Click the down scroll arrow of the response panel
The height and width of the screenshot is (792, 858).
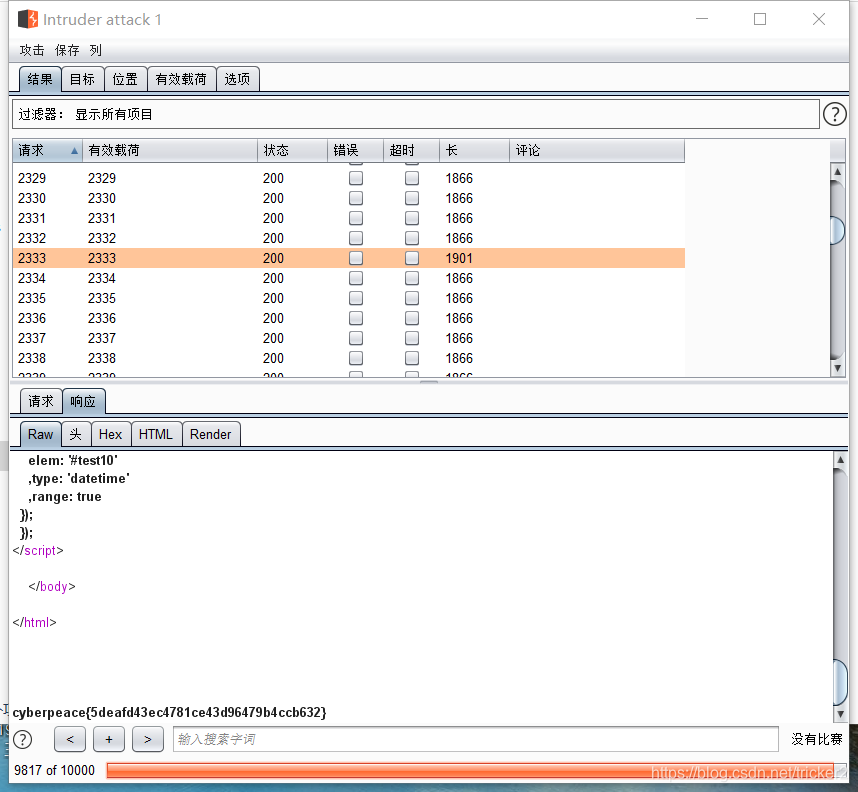click(840, 716)
